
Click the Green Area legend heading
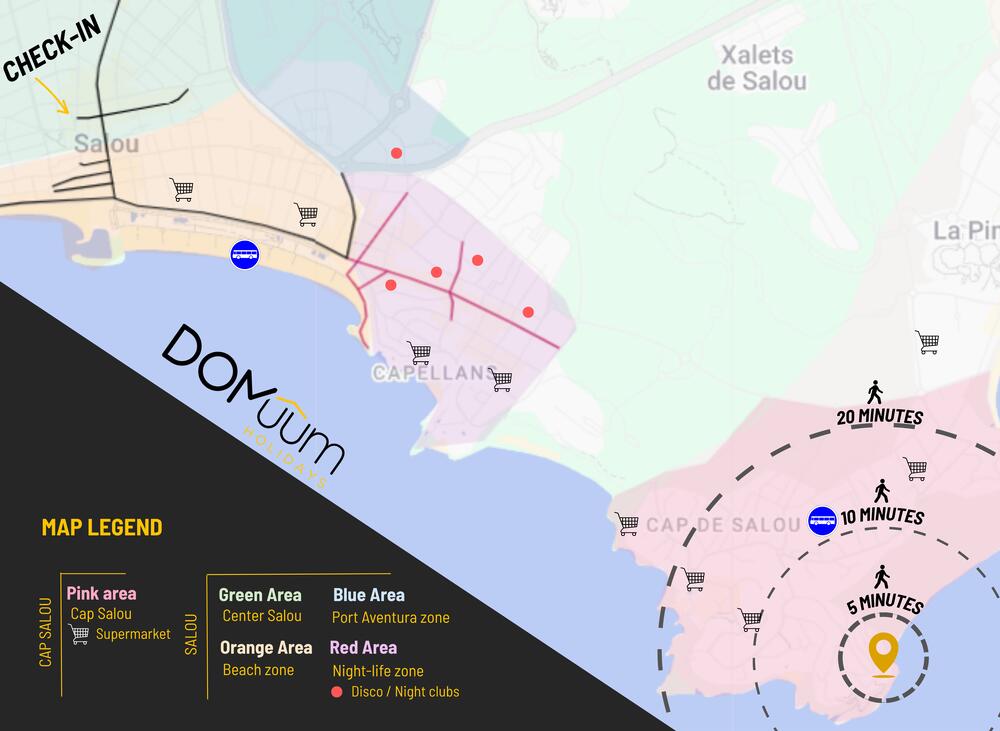pos(260,595)
